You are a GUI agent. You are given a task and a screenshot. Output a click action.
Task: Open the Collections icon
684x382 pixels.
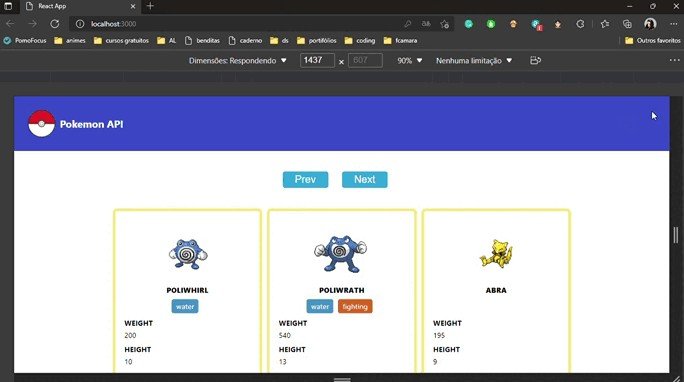pos(627,24)
